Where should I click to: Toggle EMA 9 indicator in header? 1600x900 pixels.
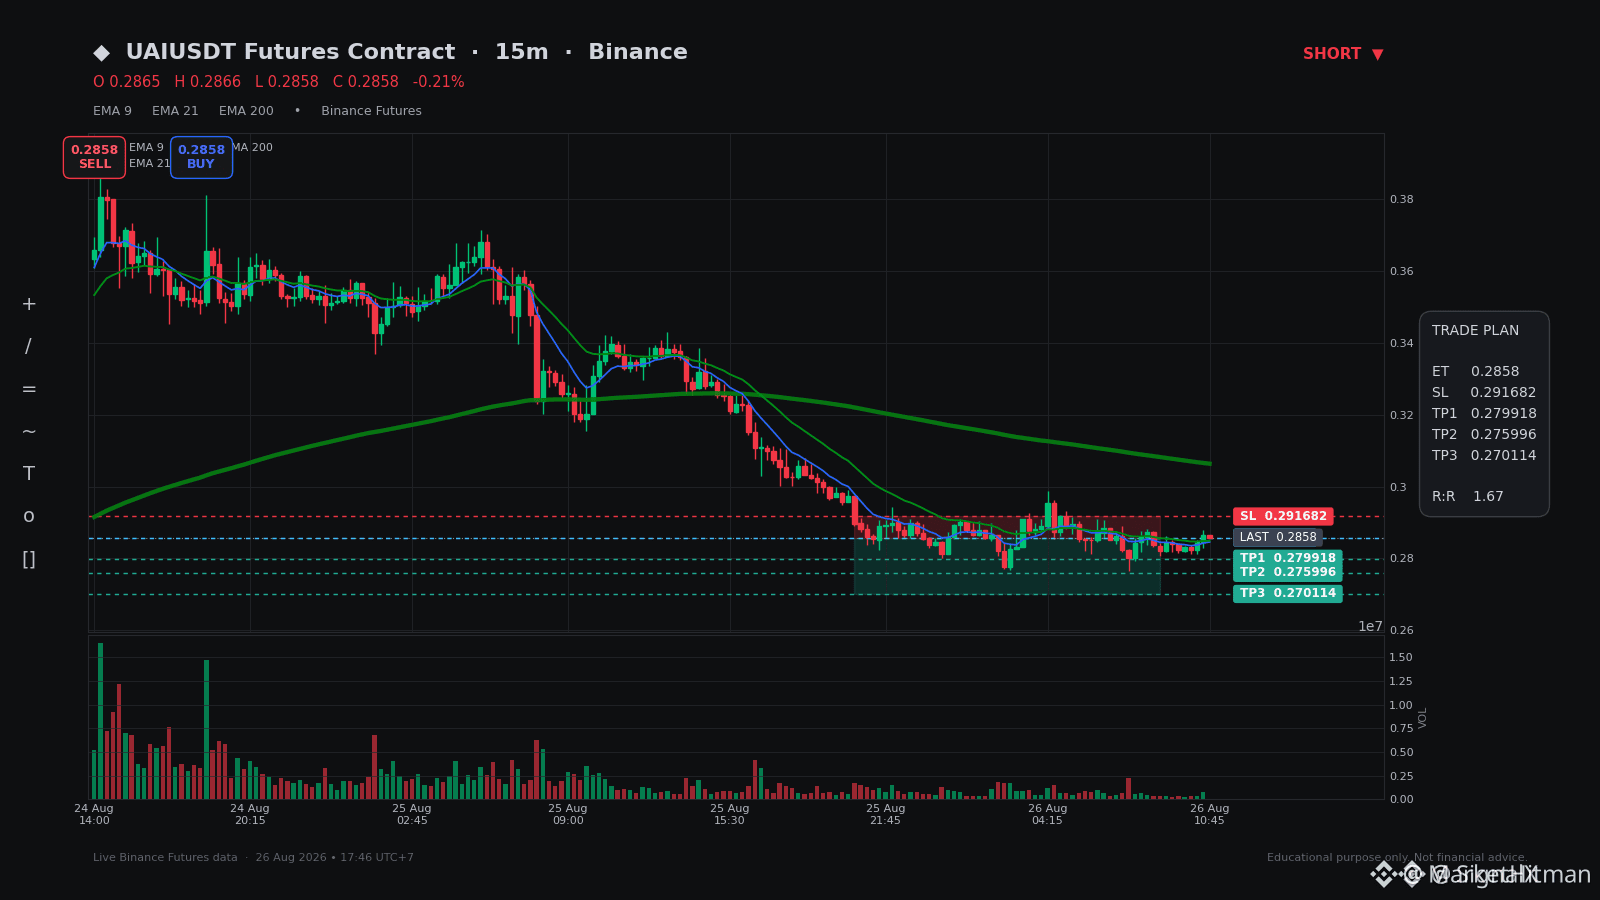point(112,111)
